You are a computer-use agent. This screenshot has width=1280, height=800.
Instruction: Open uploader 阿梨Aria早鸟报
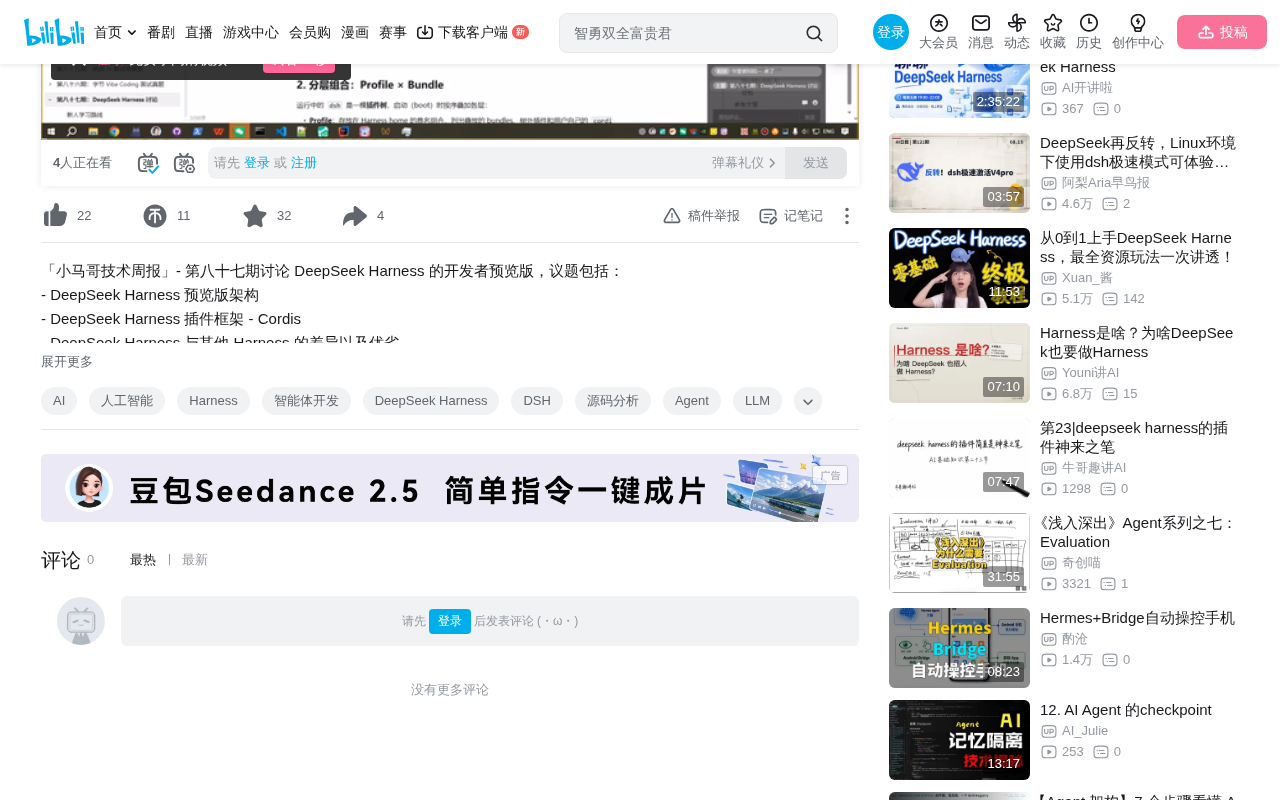coord(1105,183)
